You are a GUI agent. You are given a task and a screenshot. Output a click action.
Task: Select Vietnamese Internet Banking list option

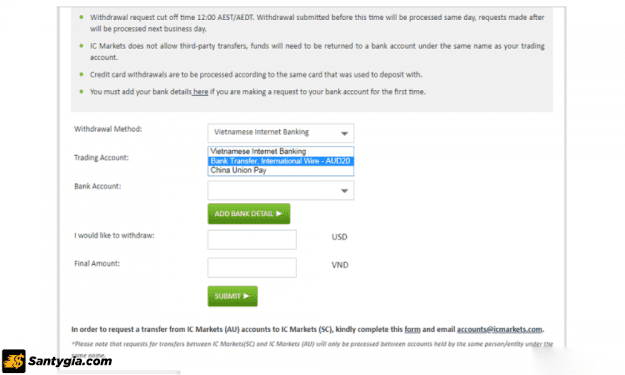point(281,151)
